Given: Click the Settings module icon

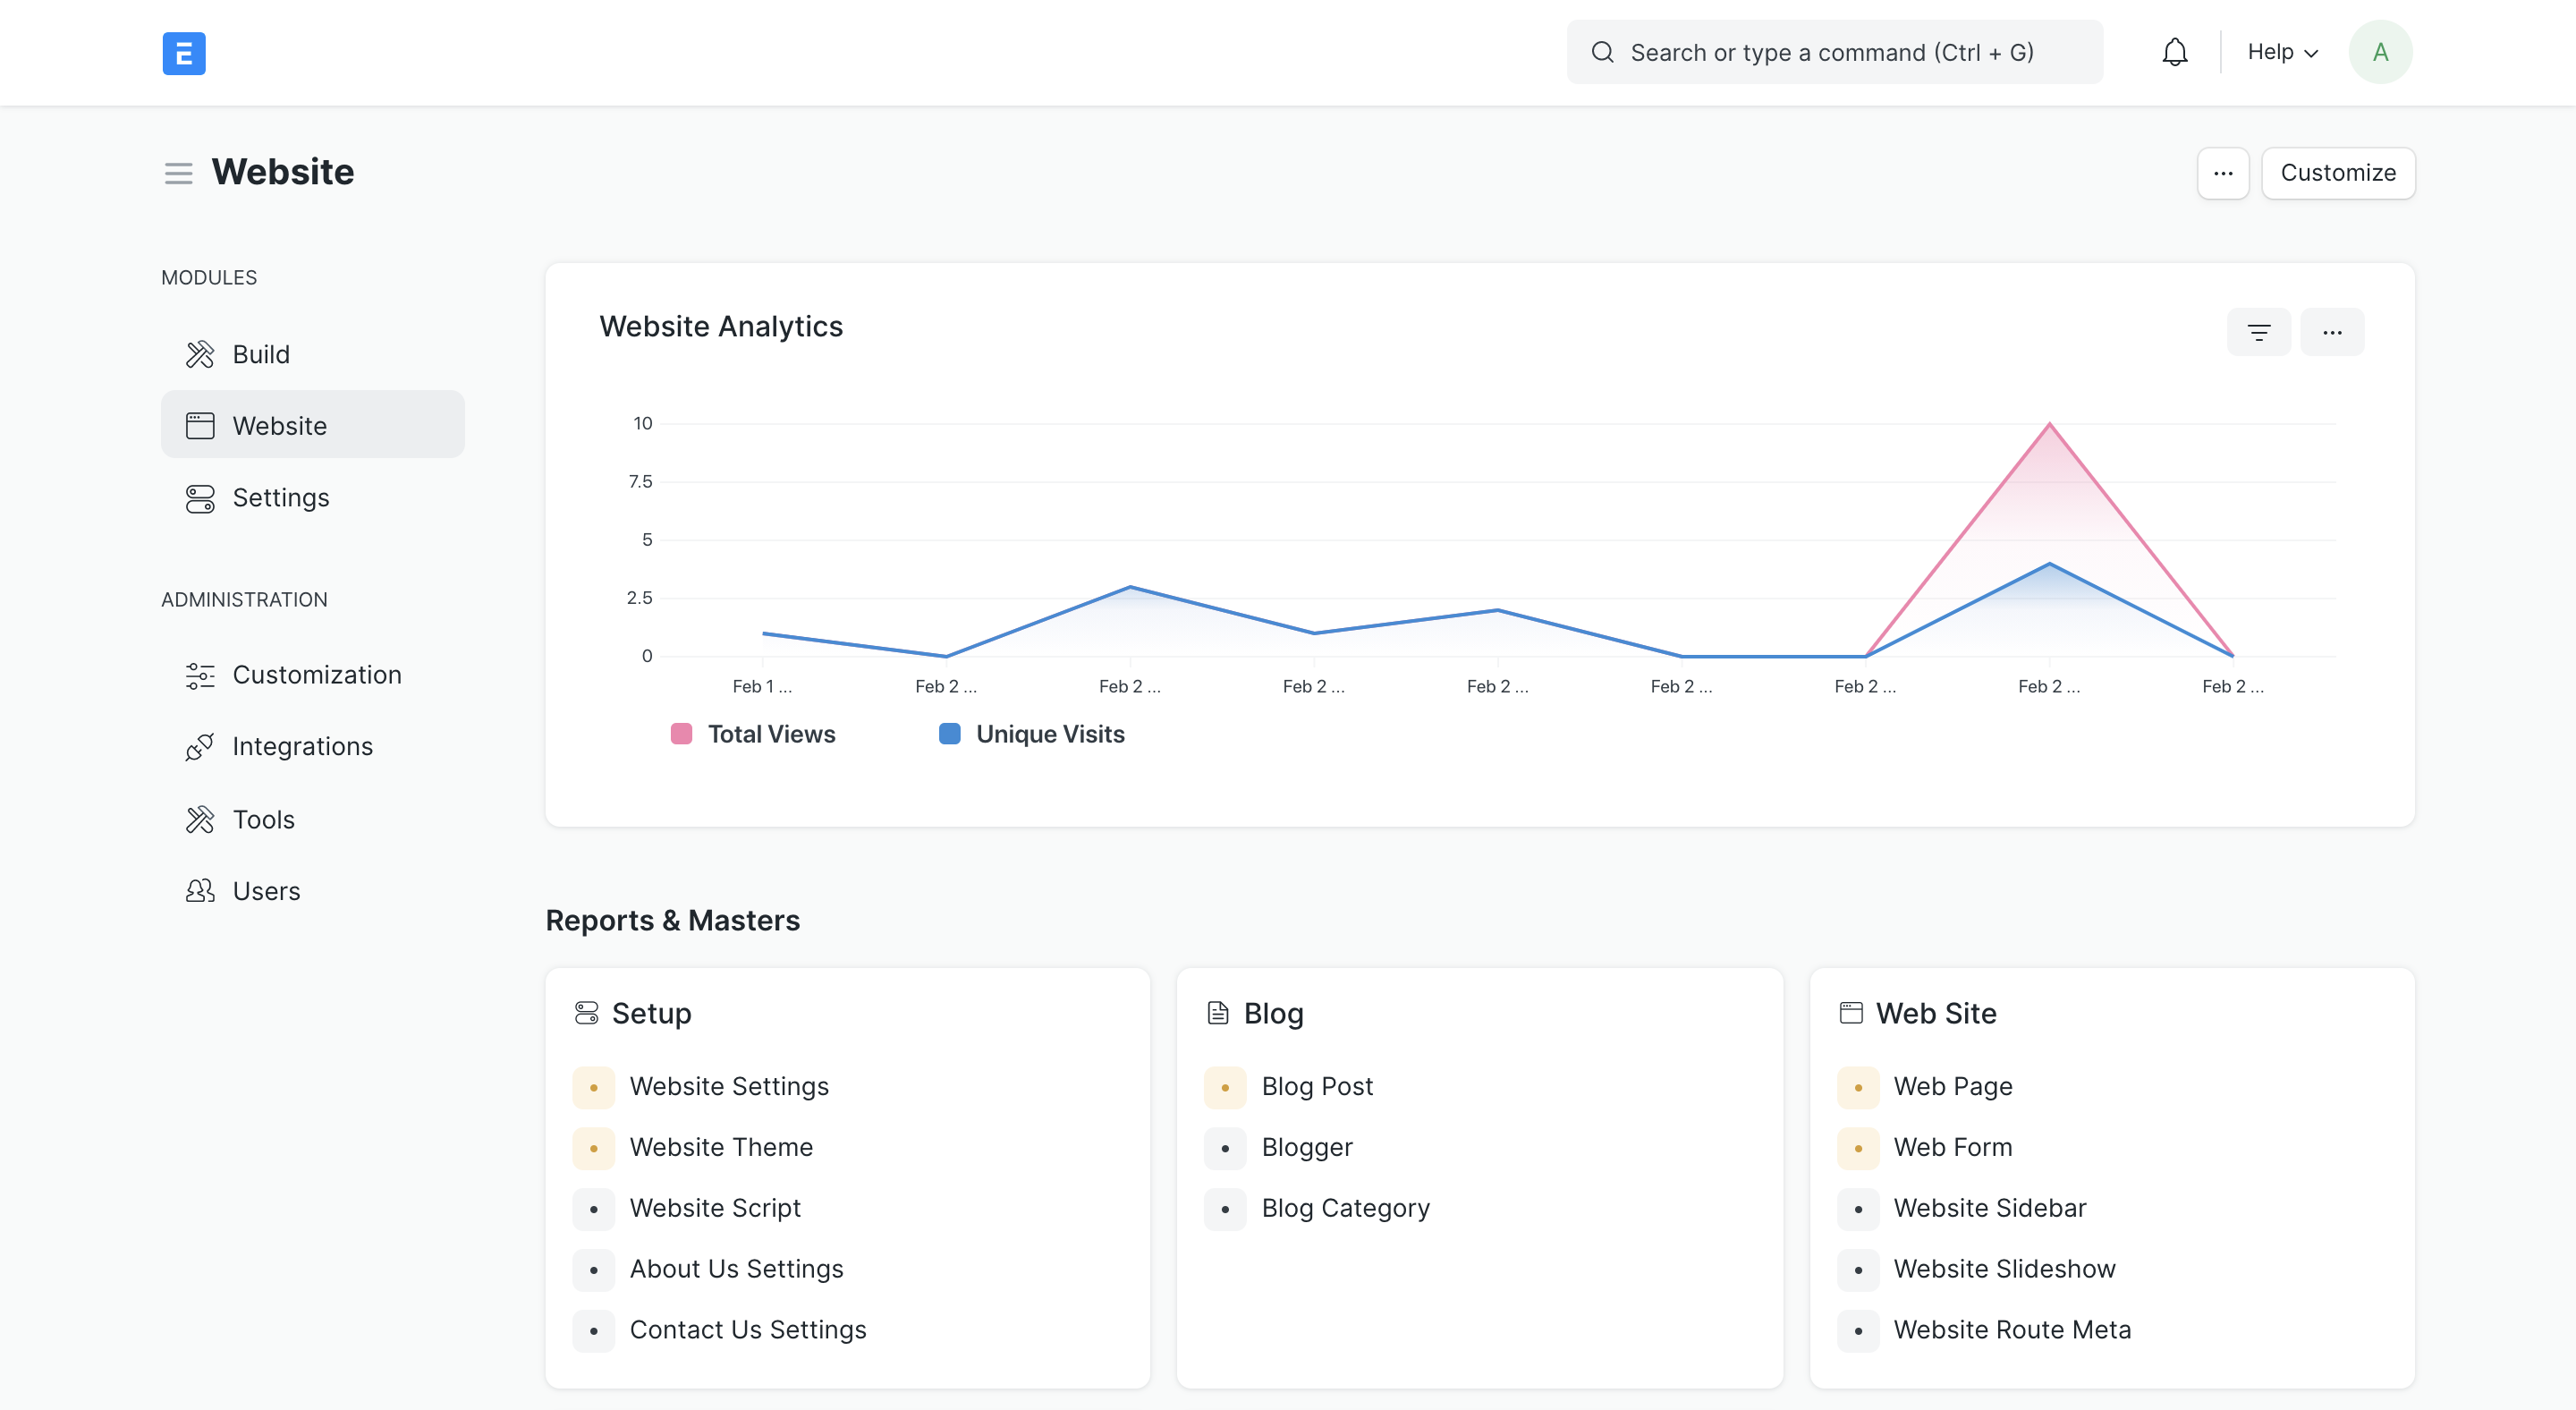Looking at the screenshot, I should coord(200,497).
